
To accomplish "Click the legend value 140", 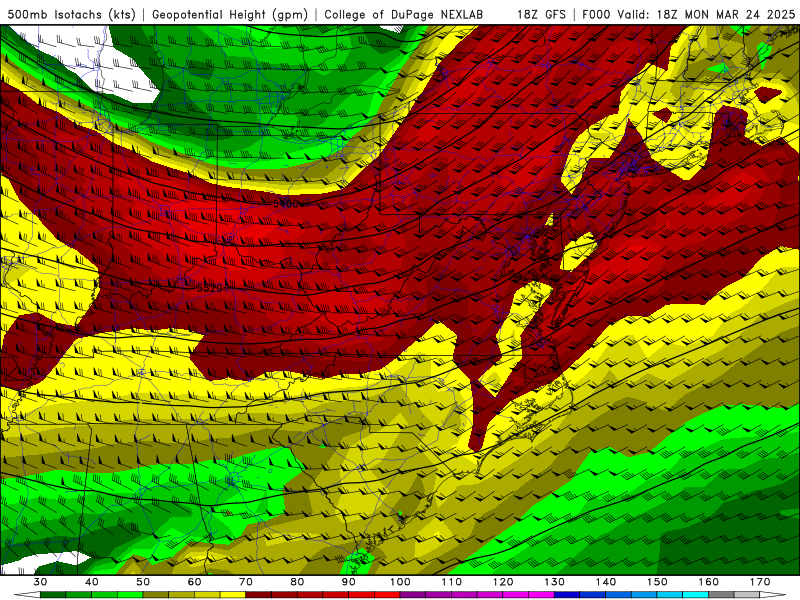I will pos(606,582).
